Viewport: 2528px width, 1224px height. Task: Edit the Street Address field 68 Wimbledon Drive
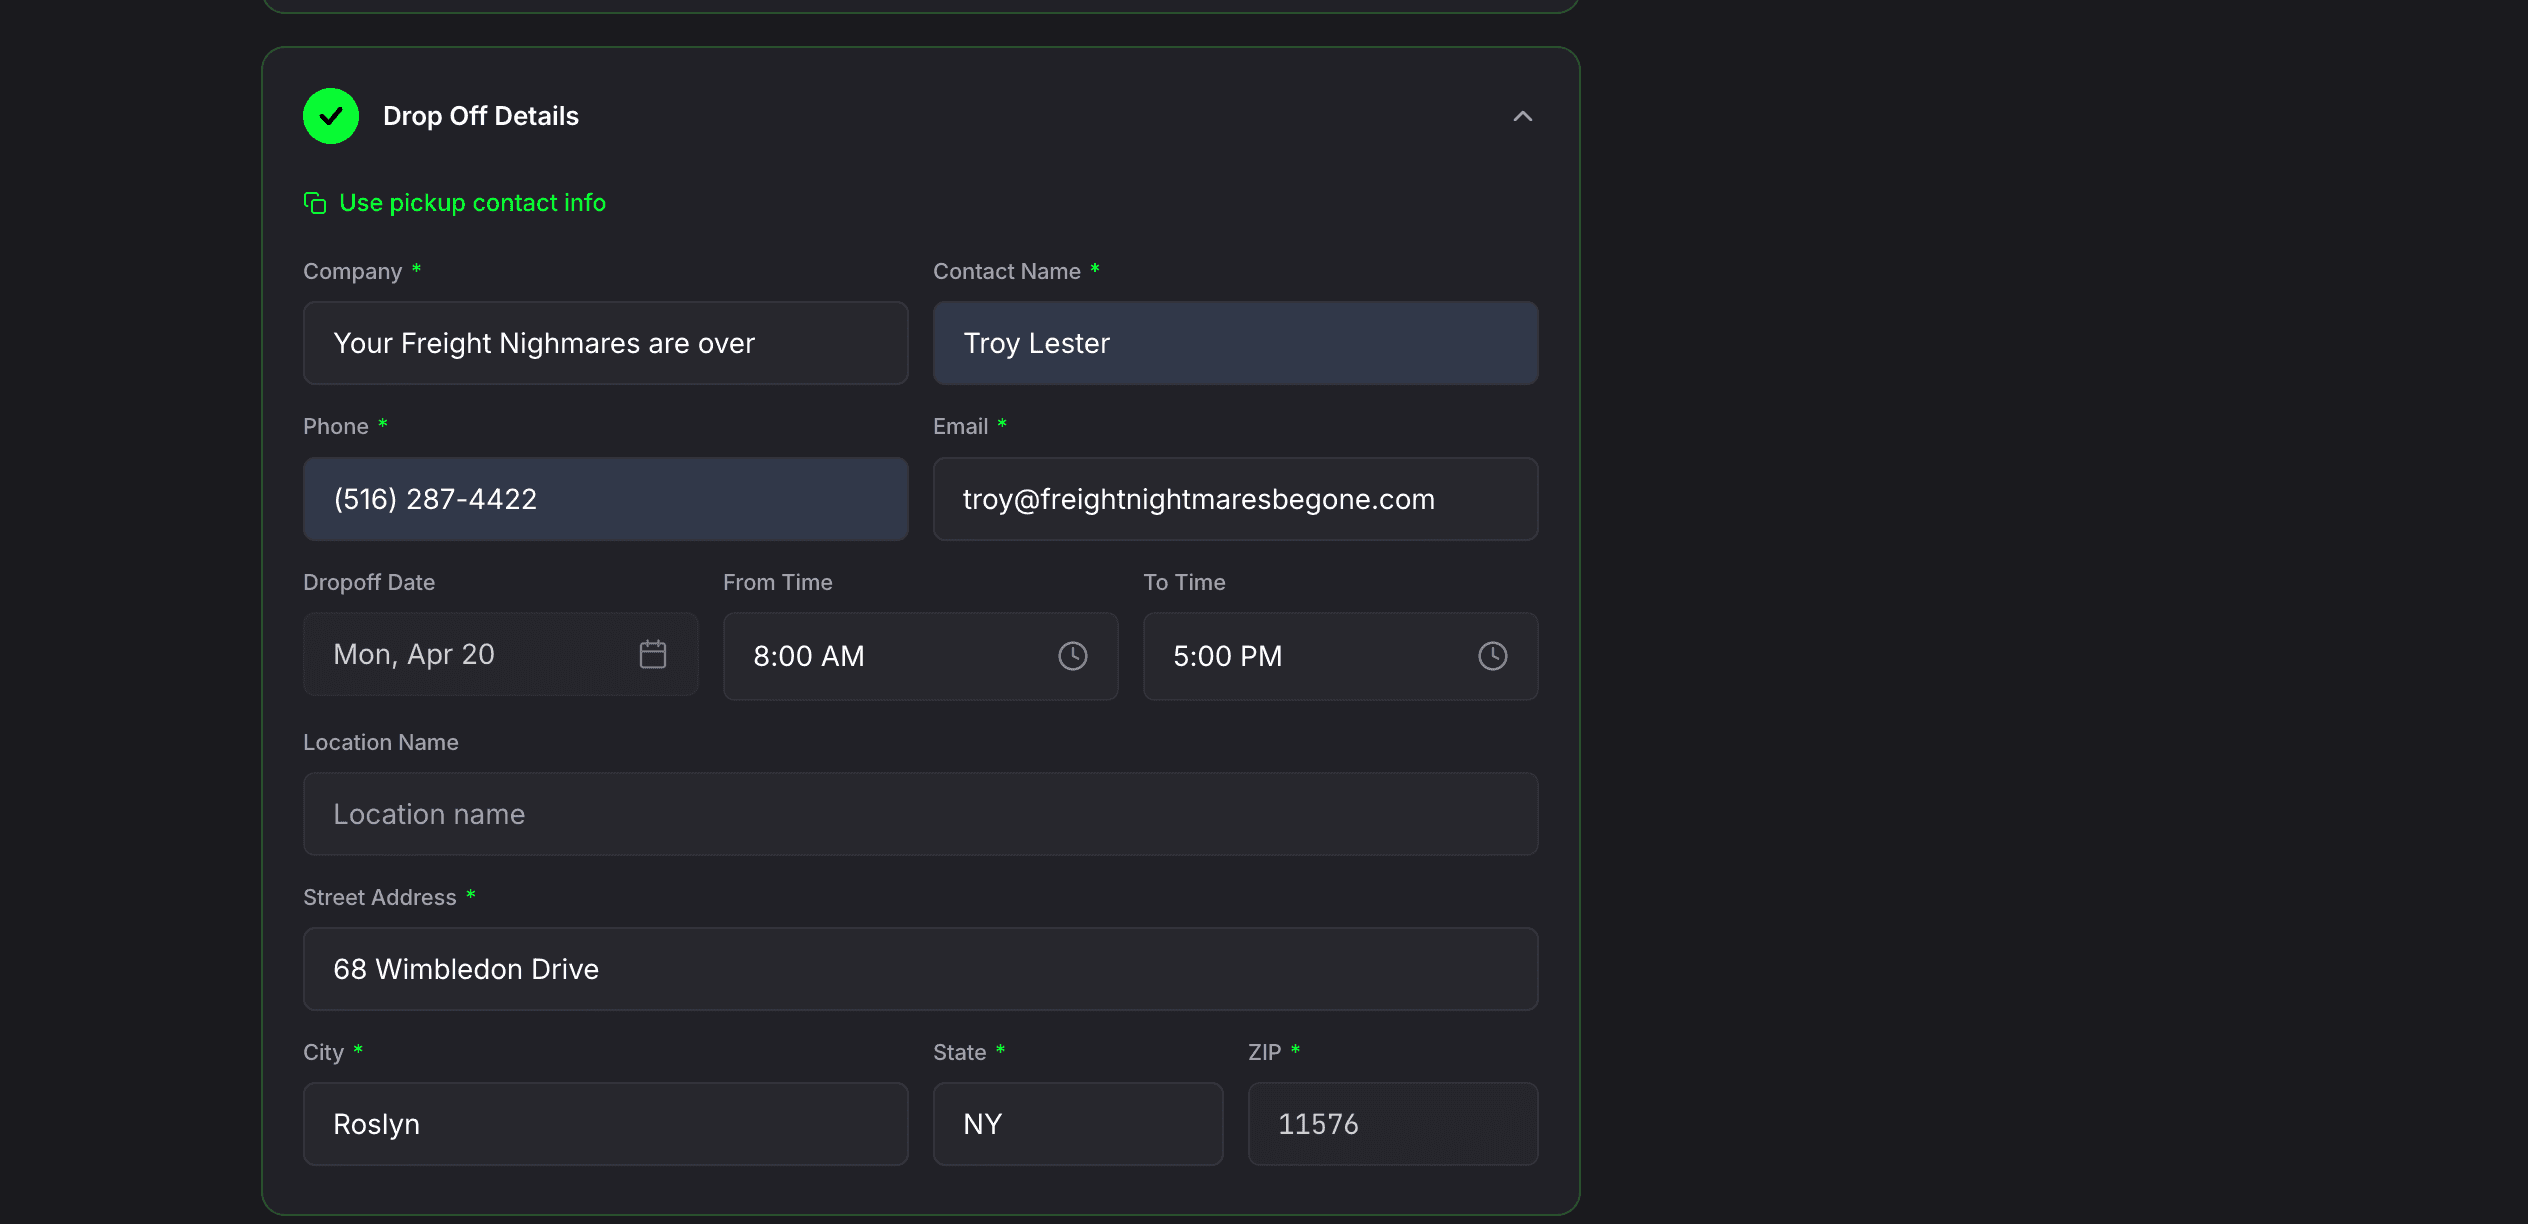920,969
